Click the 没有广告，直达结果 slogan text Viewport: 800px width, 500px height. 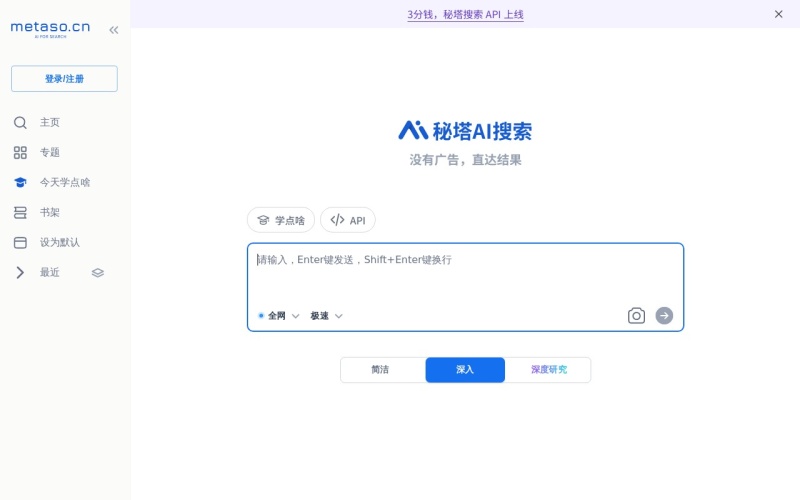pyautogui.click(x=465, y=160)
